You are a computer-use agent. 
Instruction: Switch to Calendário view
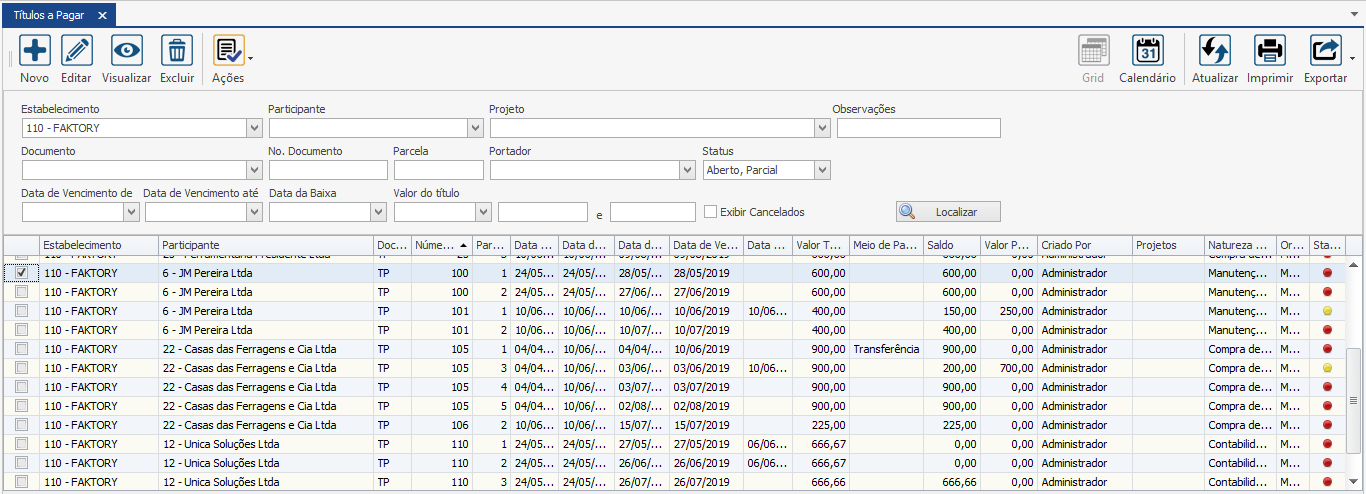coord(1147,51)
